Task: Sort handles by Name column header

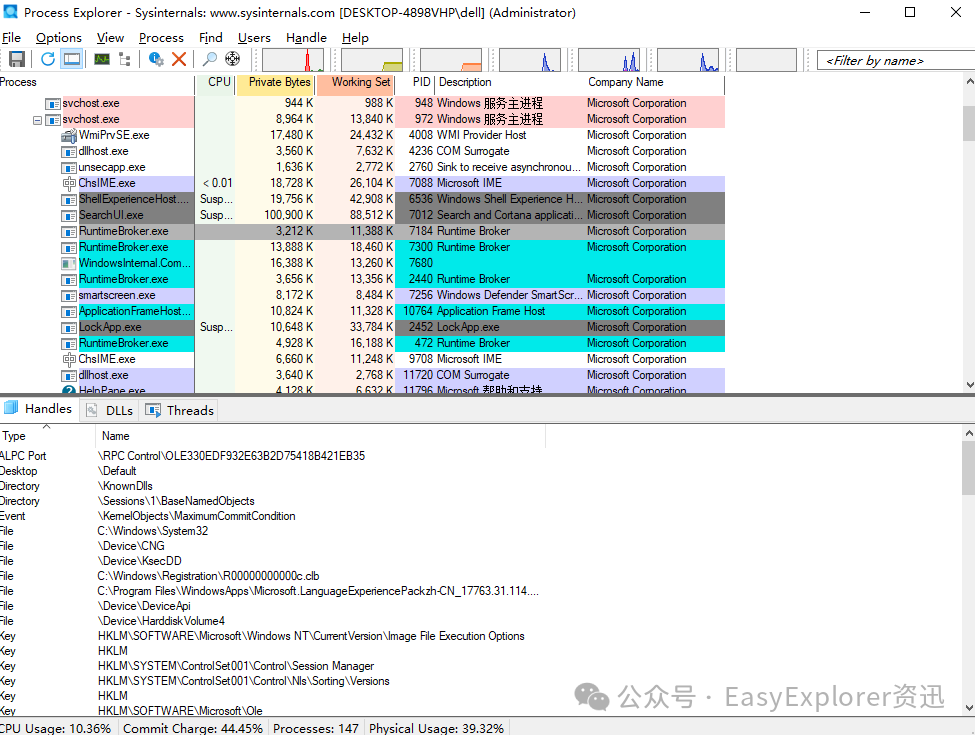Action: click(x=320, y=436)
